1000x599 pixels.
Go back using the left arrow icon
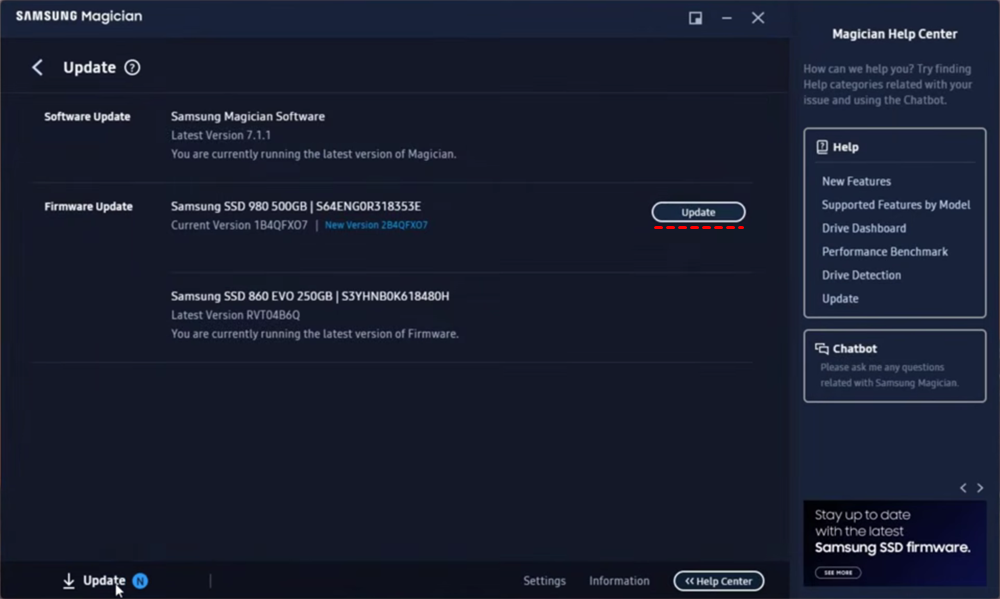[x=38, y=68]
